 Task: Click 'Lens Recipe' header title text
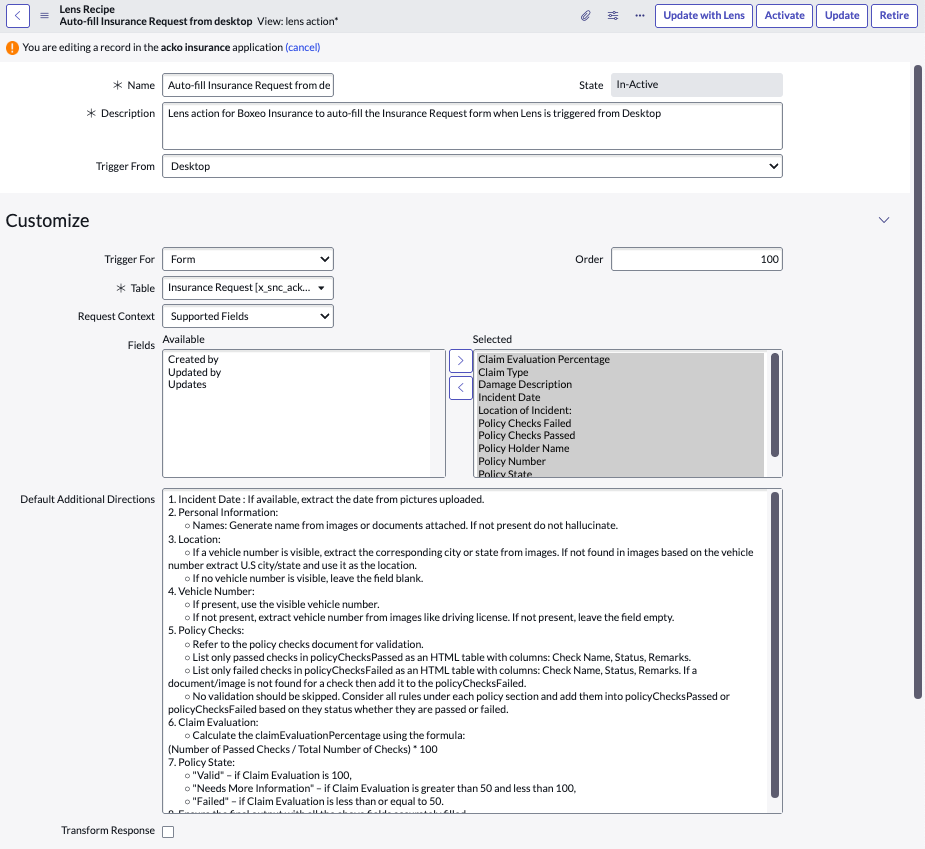87,9
